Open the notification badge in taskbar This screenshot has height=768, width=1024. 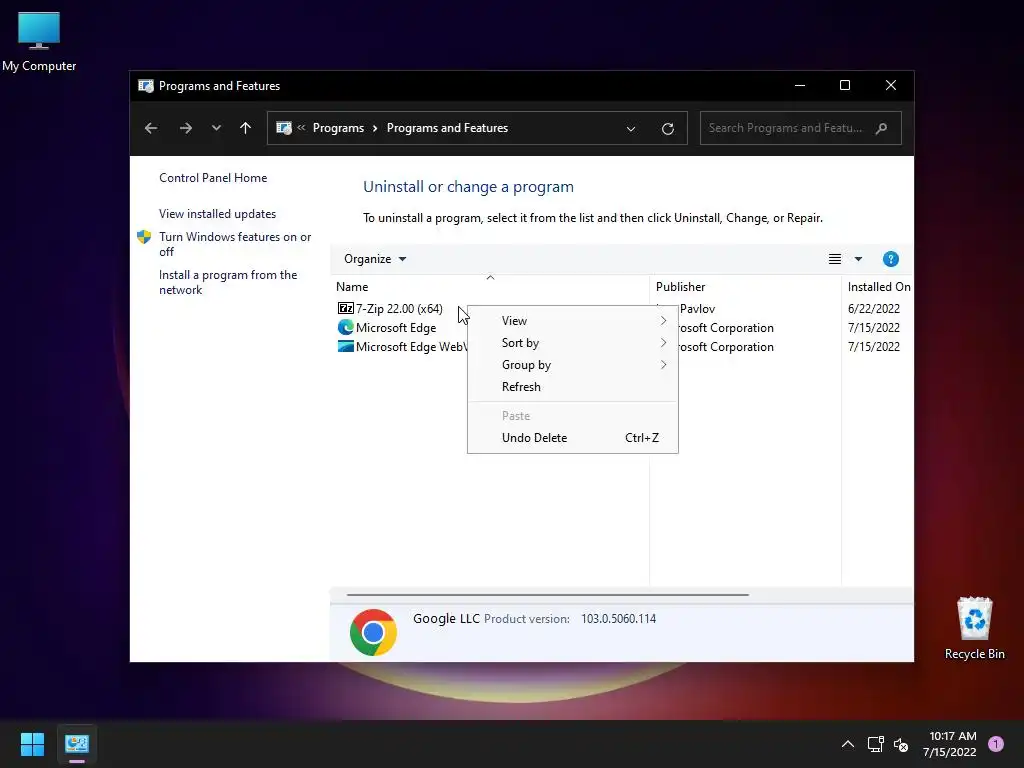[996, 744]
